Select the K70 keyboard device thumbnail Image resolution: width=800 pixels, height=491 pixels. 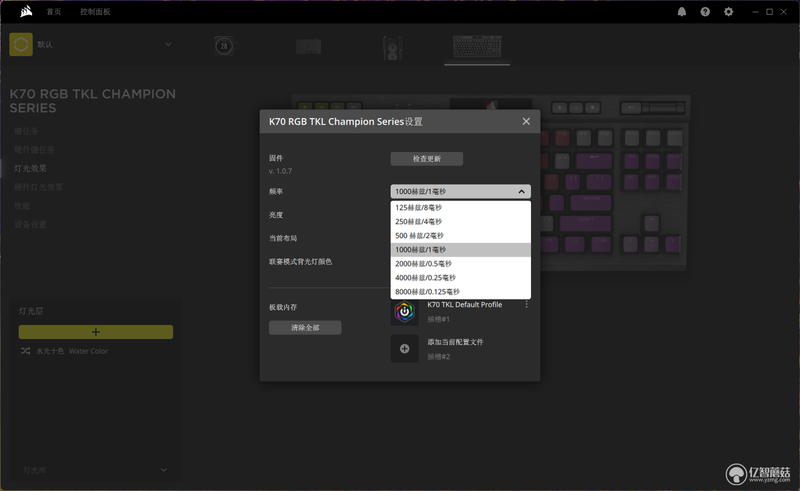tap(477, 47)
